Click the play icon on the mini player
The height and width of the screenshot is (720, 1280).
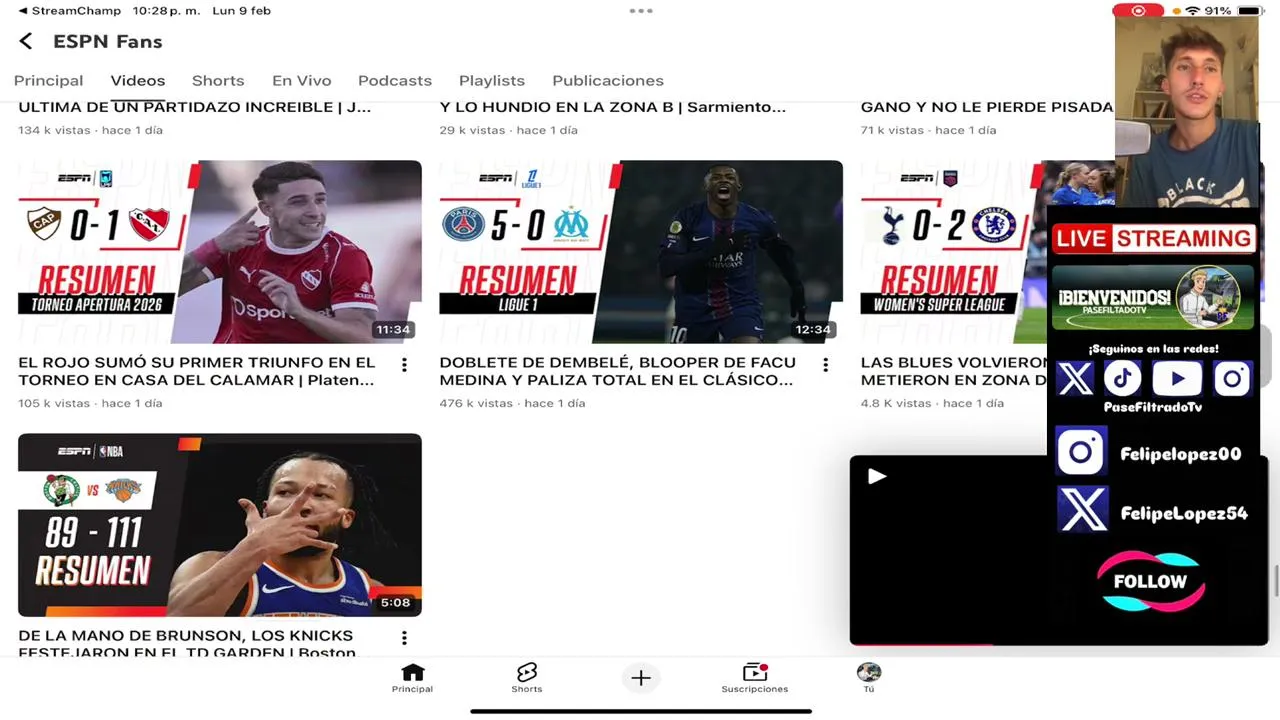click(876, 476)
